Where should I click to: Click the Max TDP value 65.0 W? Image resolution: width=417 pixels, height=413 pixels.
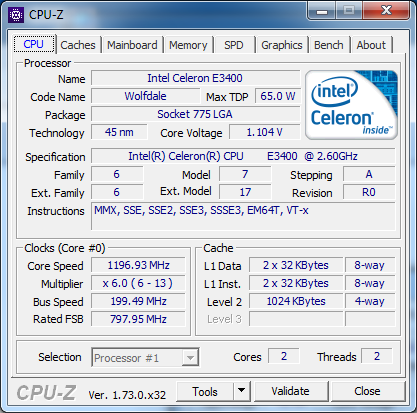pos(278,96)
